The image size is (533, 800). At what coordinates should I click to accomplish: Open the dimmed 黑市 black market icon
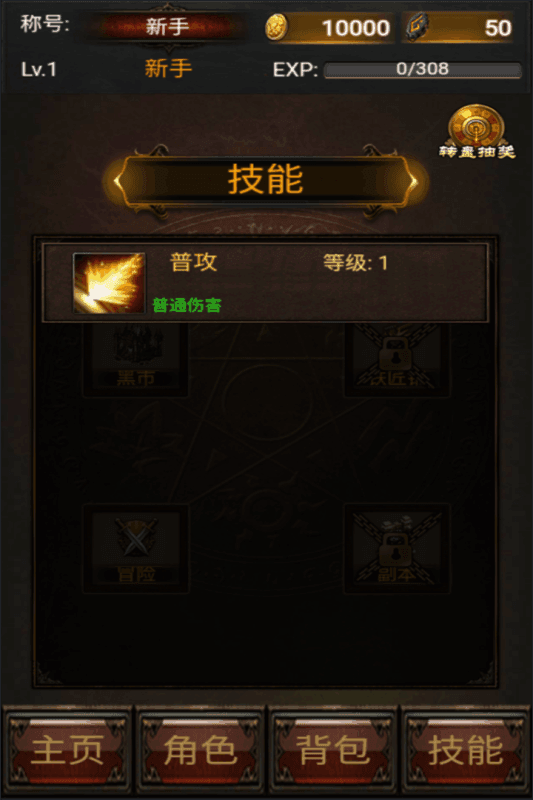click(136, 359)
